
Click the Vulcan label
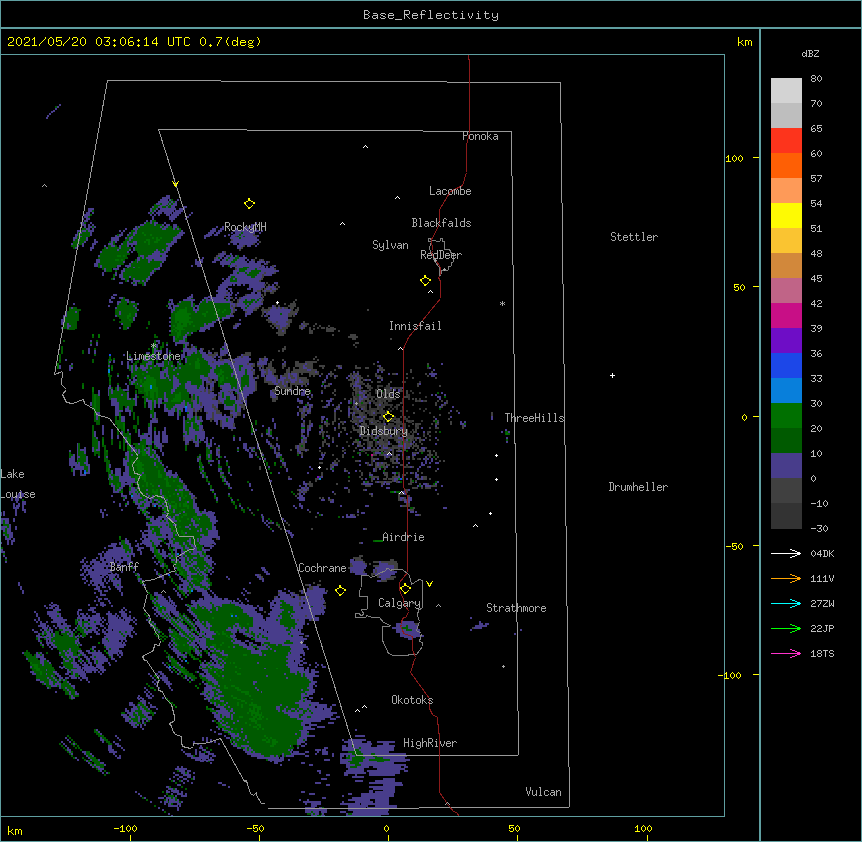(x=543, y=792)
